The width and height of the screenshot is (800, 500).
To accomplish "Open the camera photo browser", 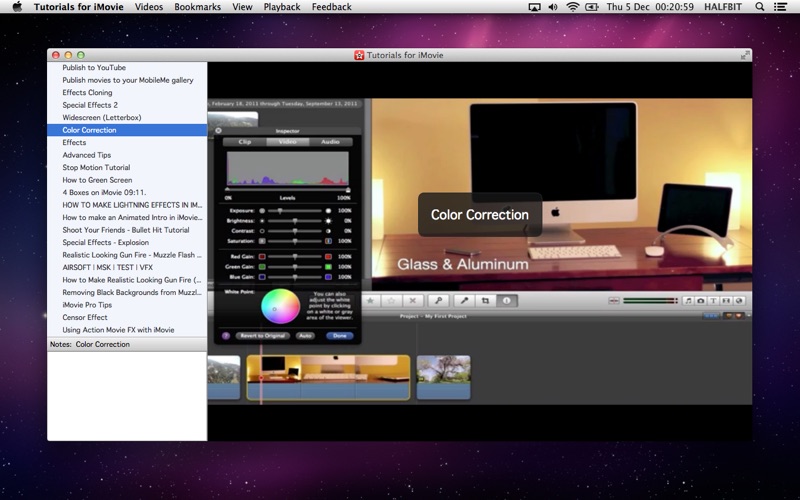I will [x=701, y=301].
